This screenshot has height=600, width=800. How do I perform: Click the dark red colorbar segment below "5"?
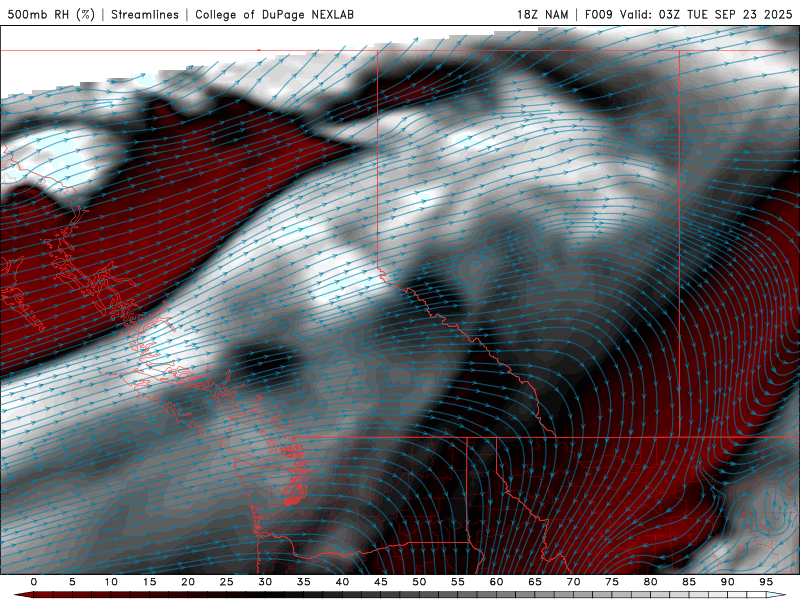(x=72, y=595)
